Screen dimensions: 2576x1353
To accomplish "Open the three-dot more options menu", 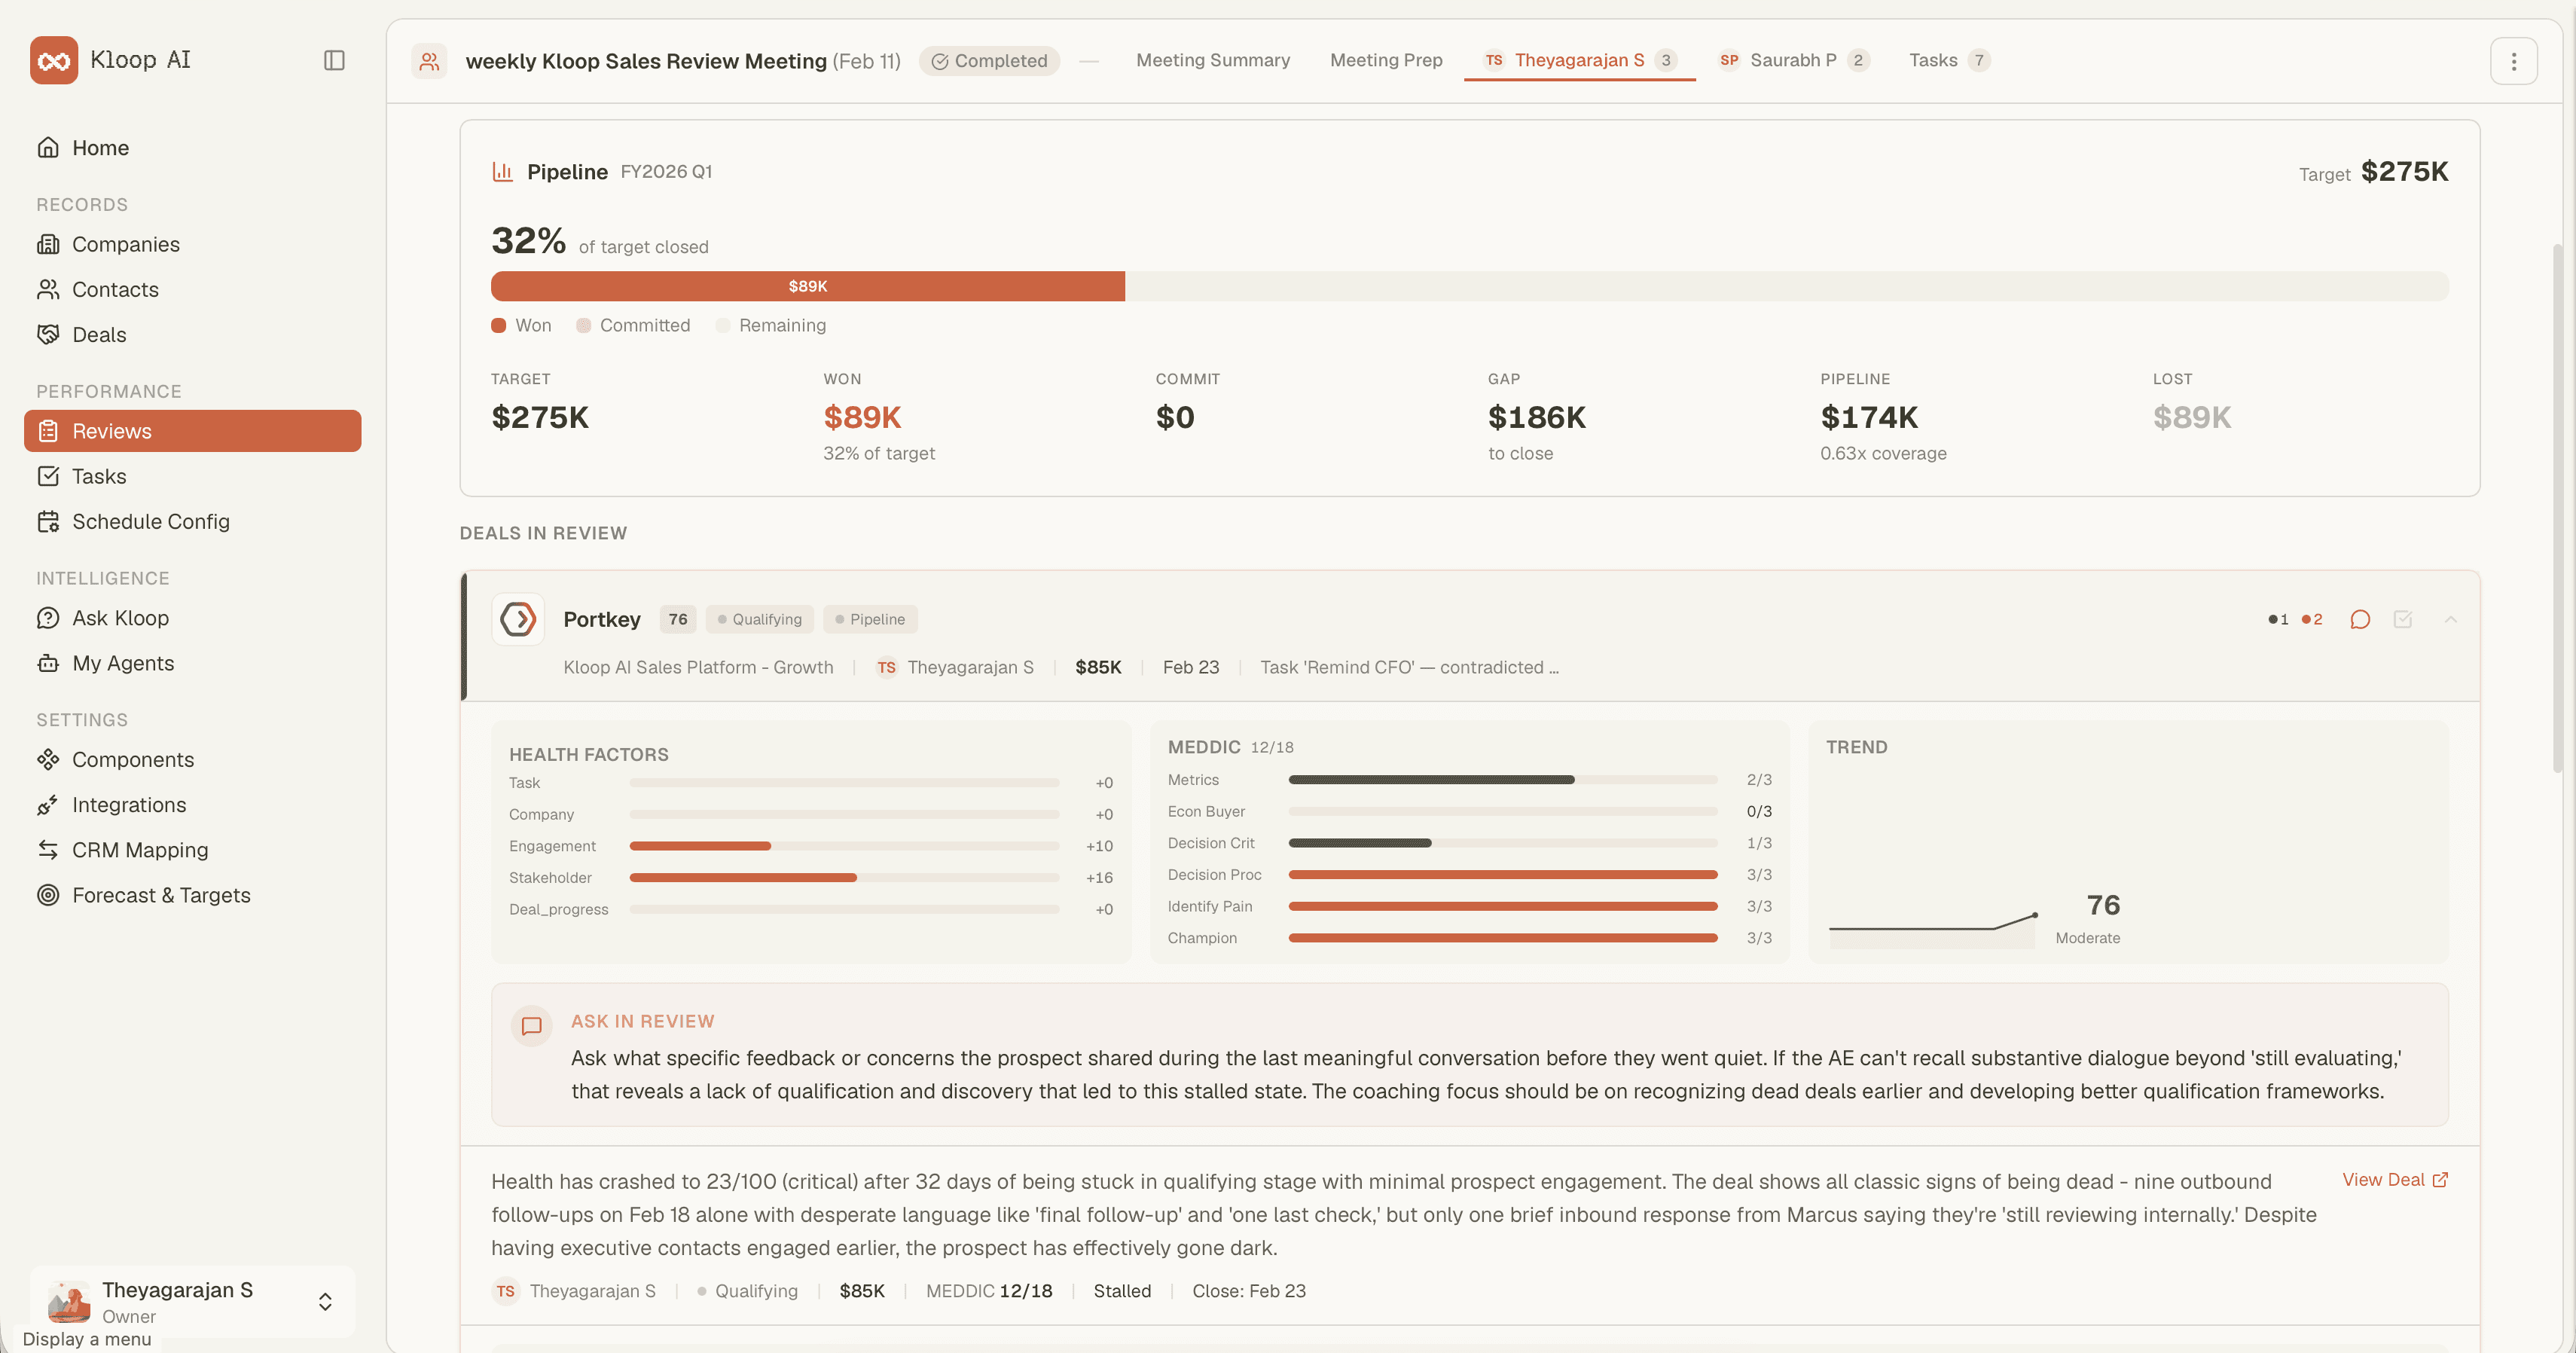I will 2513,61.
